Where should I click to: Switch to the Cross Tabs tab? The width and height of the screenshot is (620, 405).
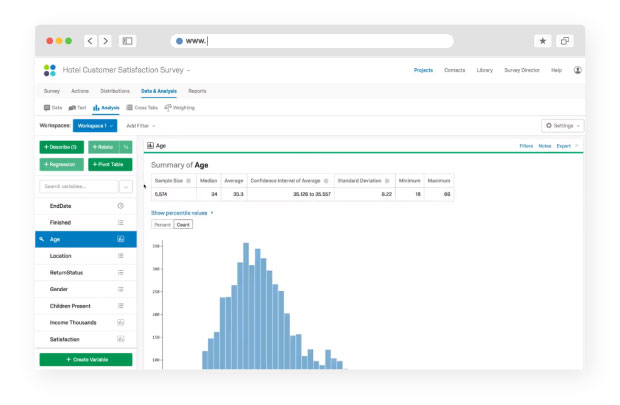pos(142,107)
